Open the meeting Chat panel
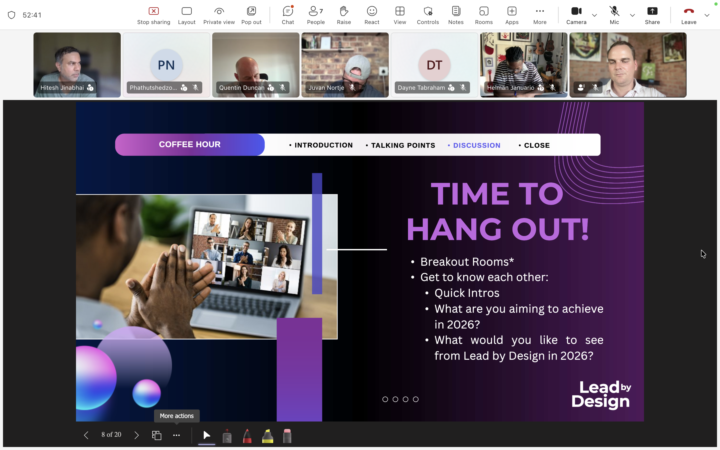This screenshot has width=720, height=450. (288, 14)
